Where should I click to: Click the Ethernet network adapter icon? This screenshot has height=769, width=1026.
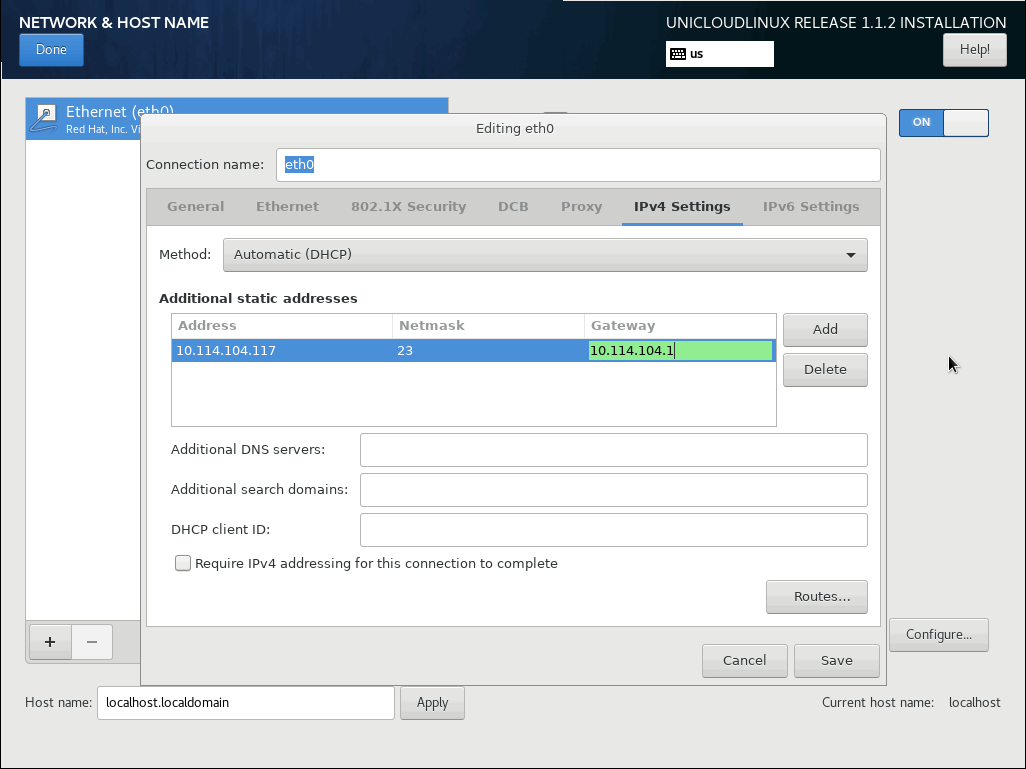(x=44, y=118)
